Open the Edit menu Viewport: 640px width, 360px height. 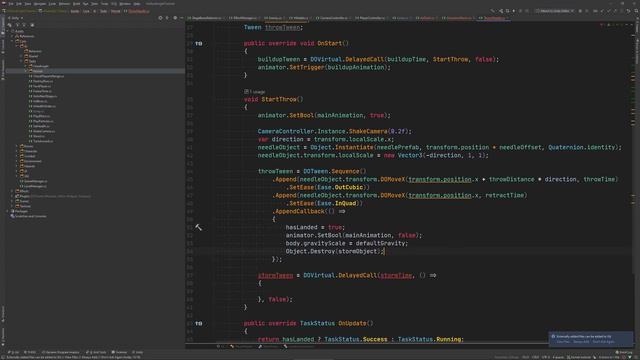coord(19,4)
